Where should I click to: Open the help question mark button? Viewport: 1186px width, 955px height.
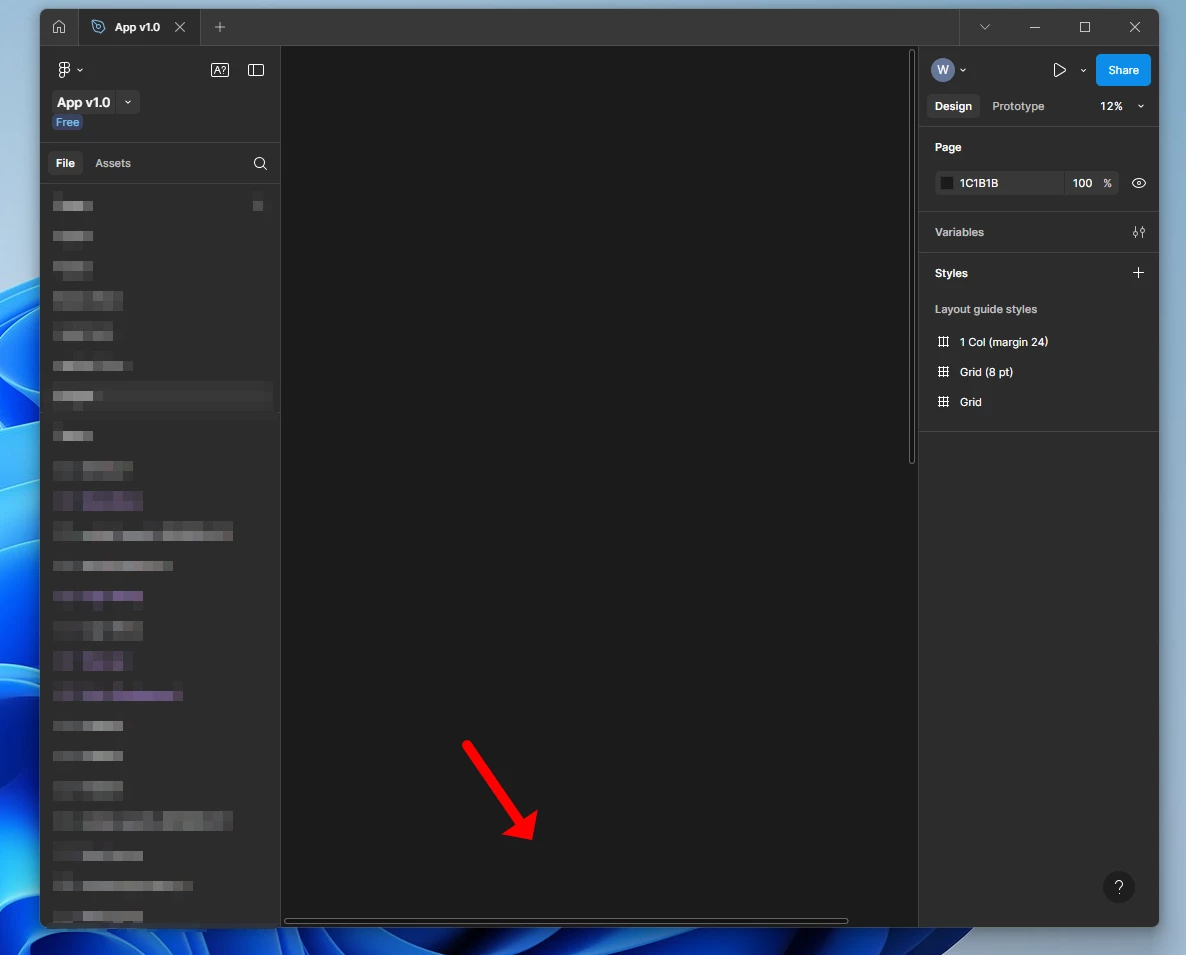[x=1119, y=887]
